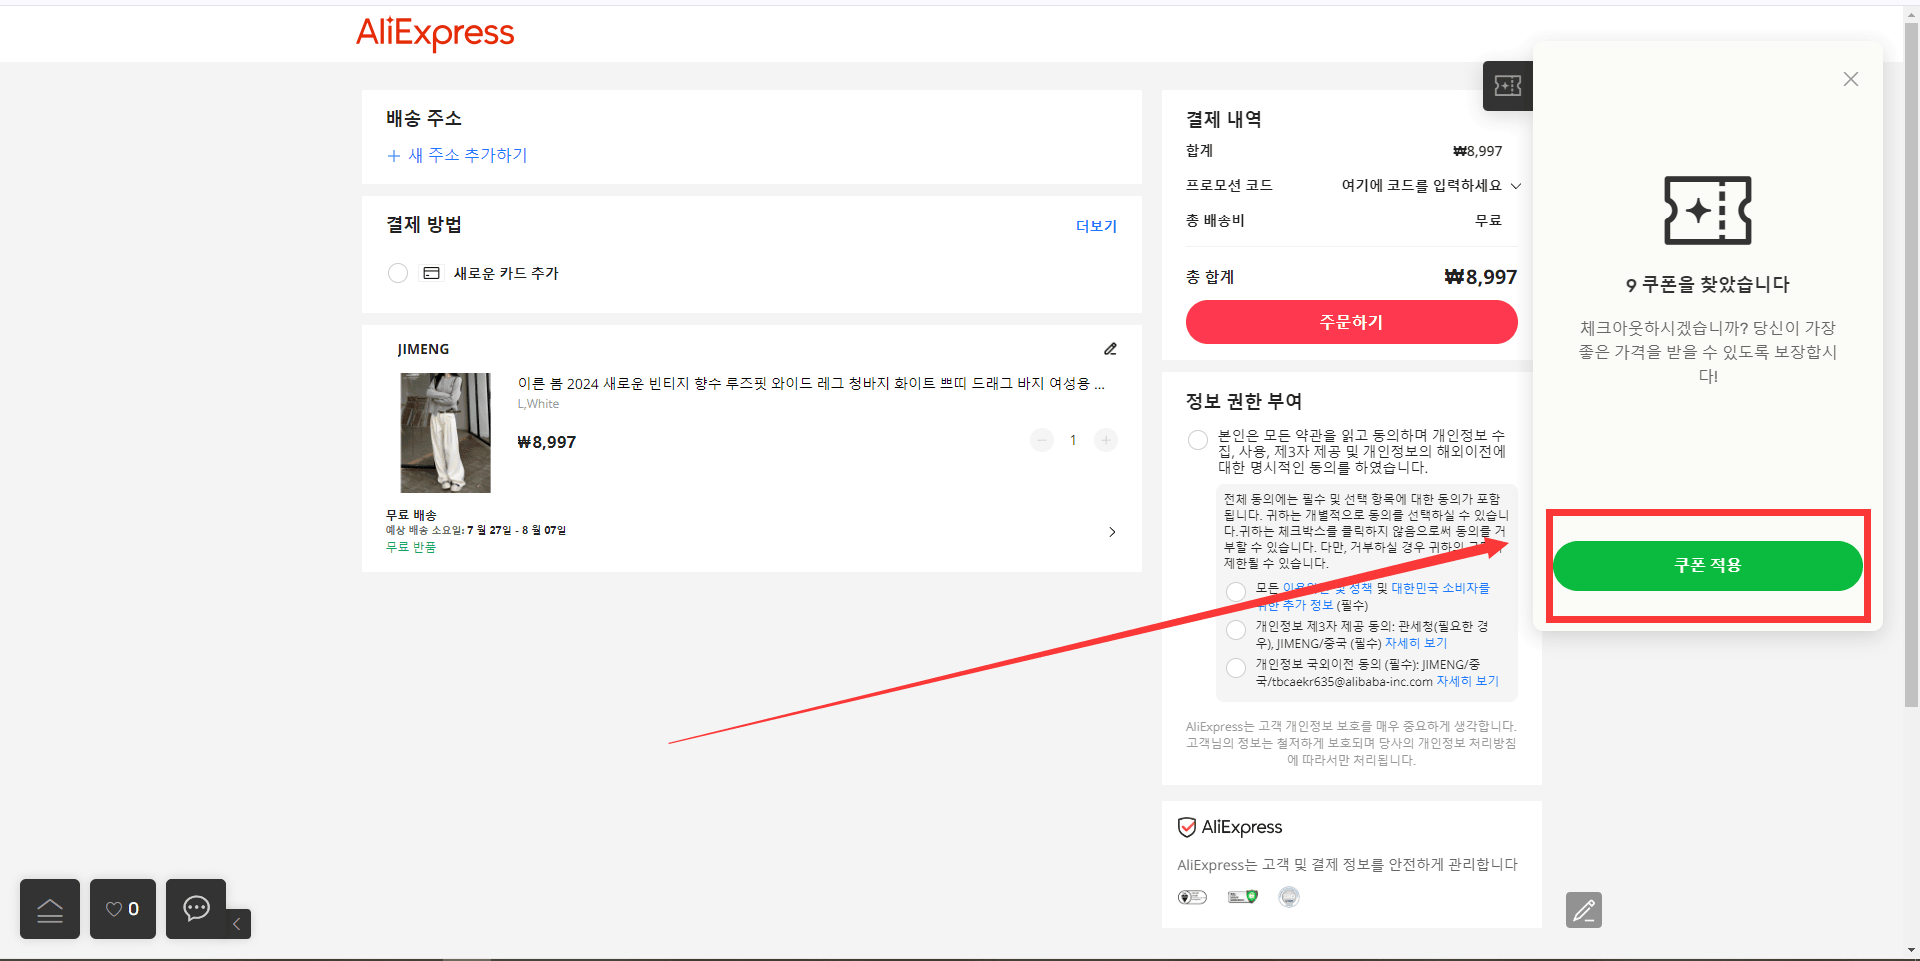Open the white jeans product thumbnail
The image size is (1920, 961).
pos(446,433)
